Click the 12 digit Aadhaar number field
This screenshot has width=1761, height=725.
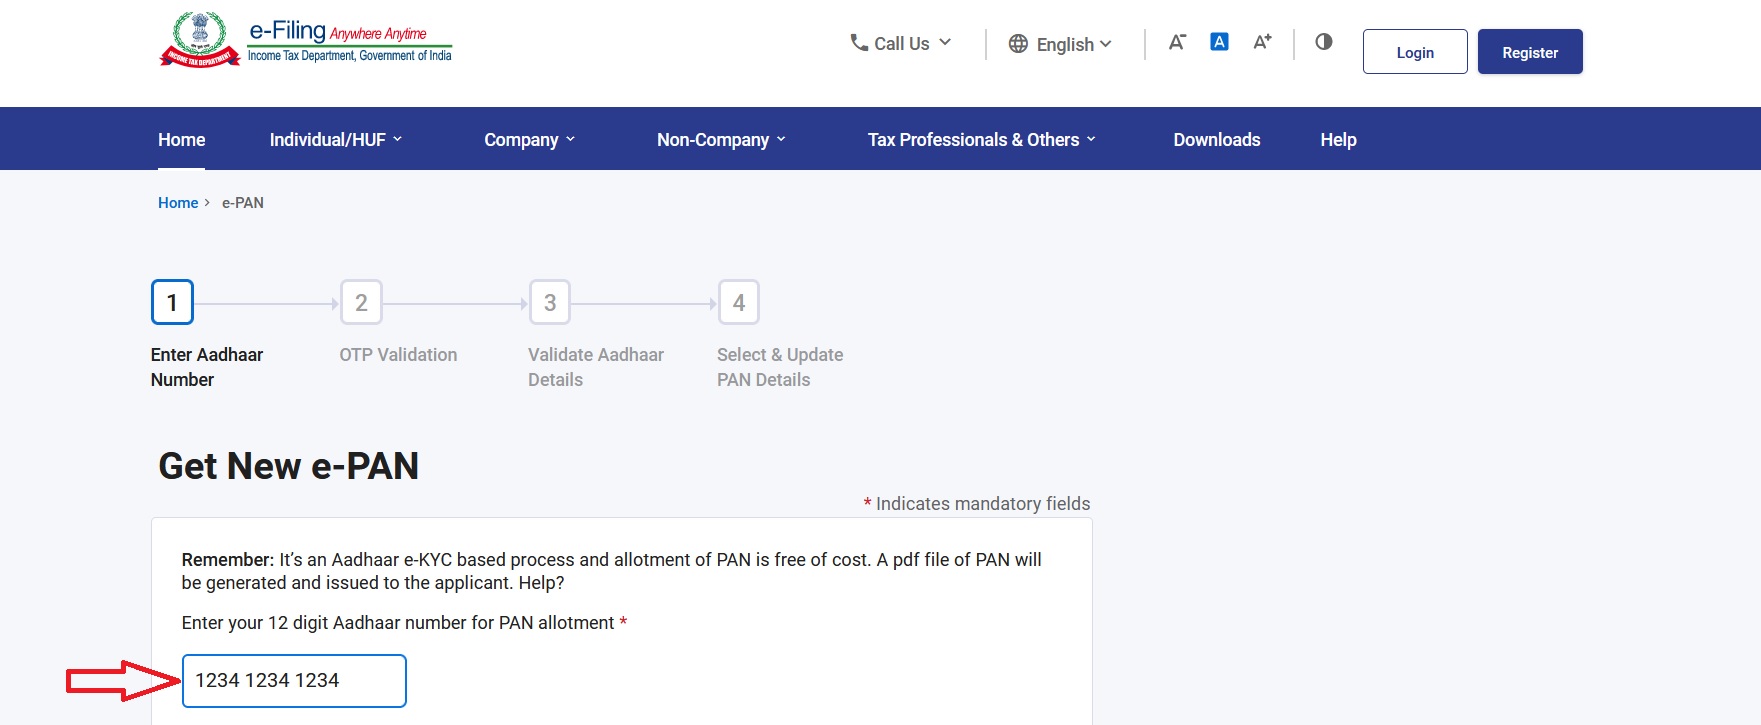click(x=294, y=681)
